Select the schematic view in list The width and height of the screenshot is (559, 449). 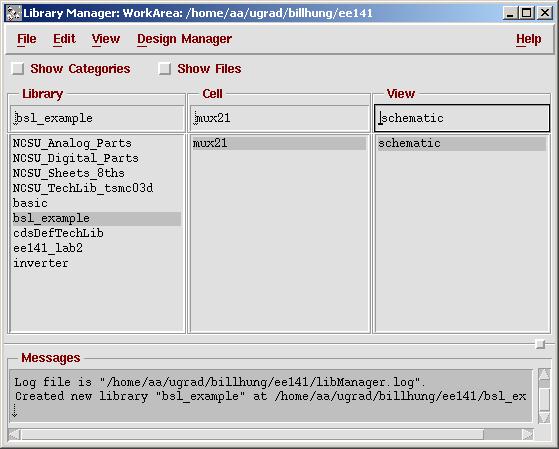point(462,143)
